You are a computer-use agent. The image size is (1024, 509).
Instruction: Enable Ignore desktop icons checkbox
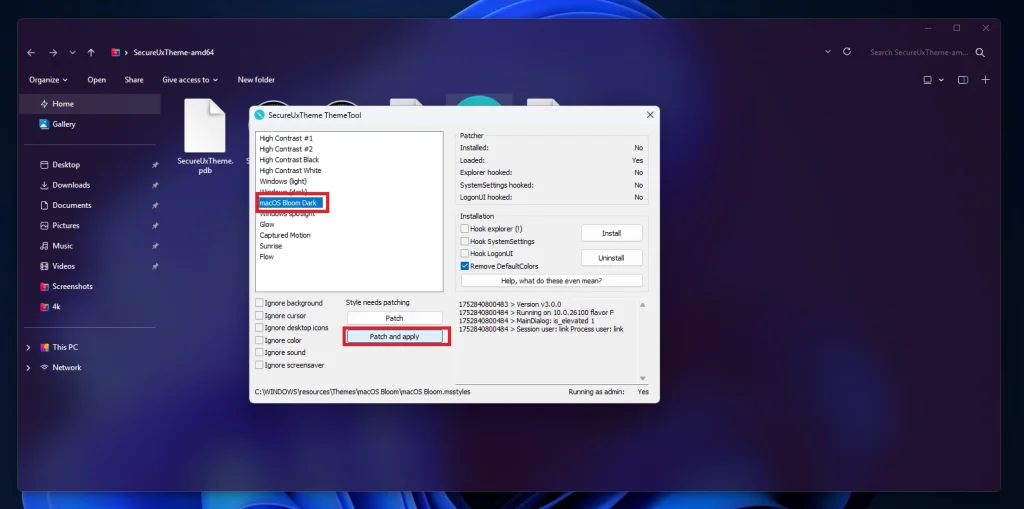(x=259, y=328)
